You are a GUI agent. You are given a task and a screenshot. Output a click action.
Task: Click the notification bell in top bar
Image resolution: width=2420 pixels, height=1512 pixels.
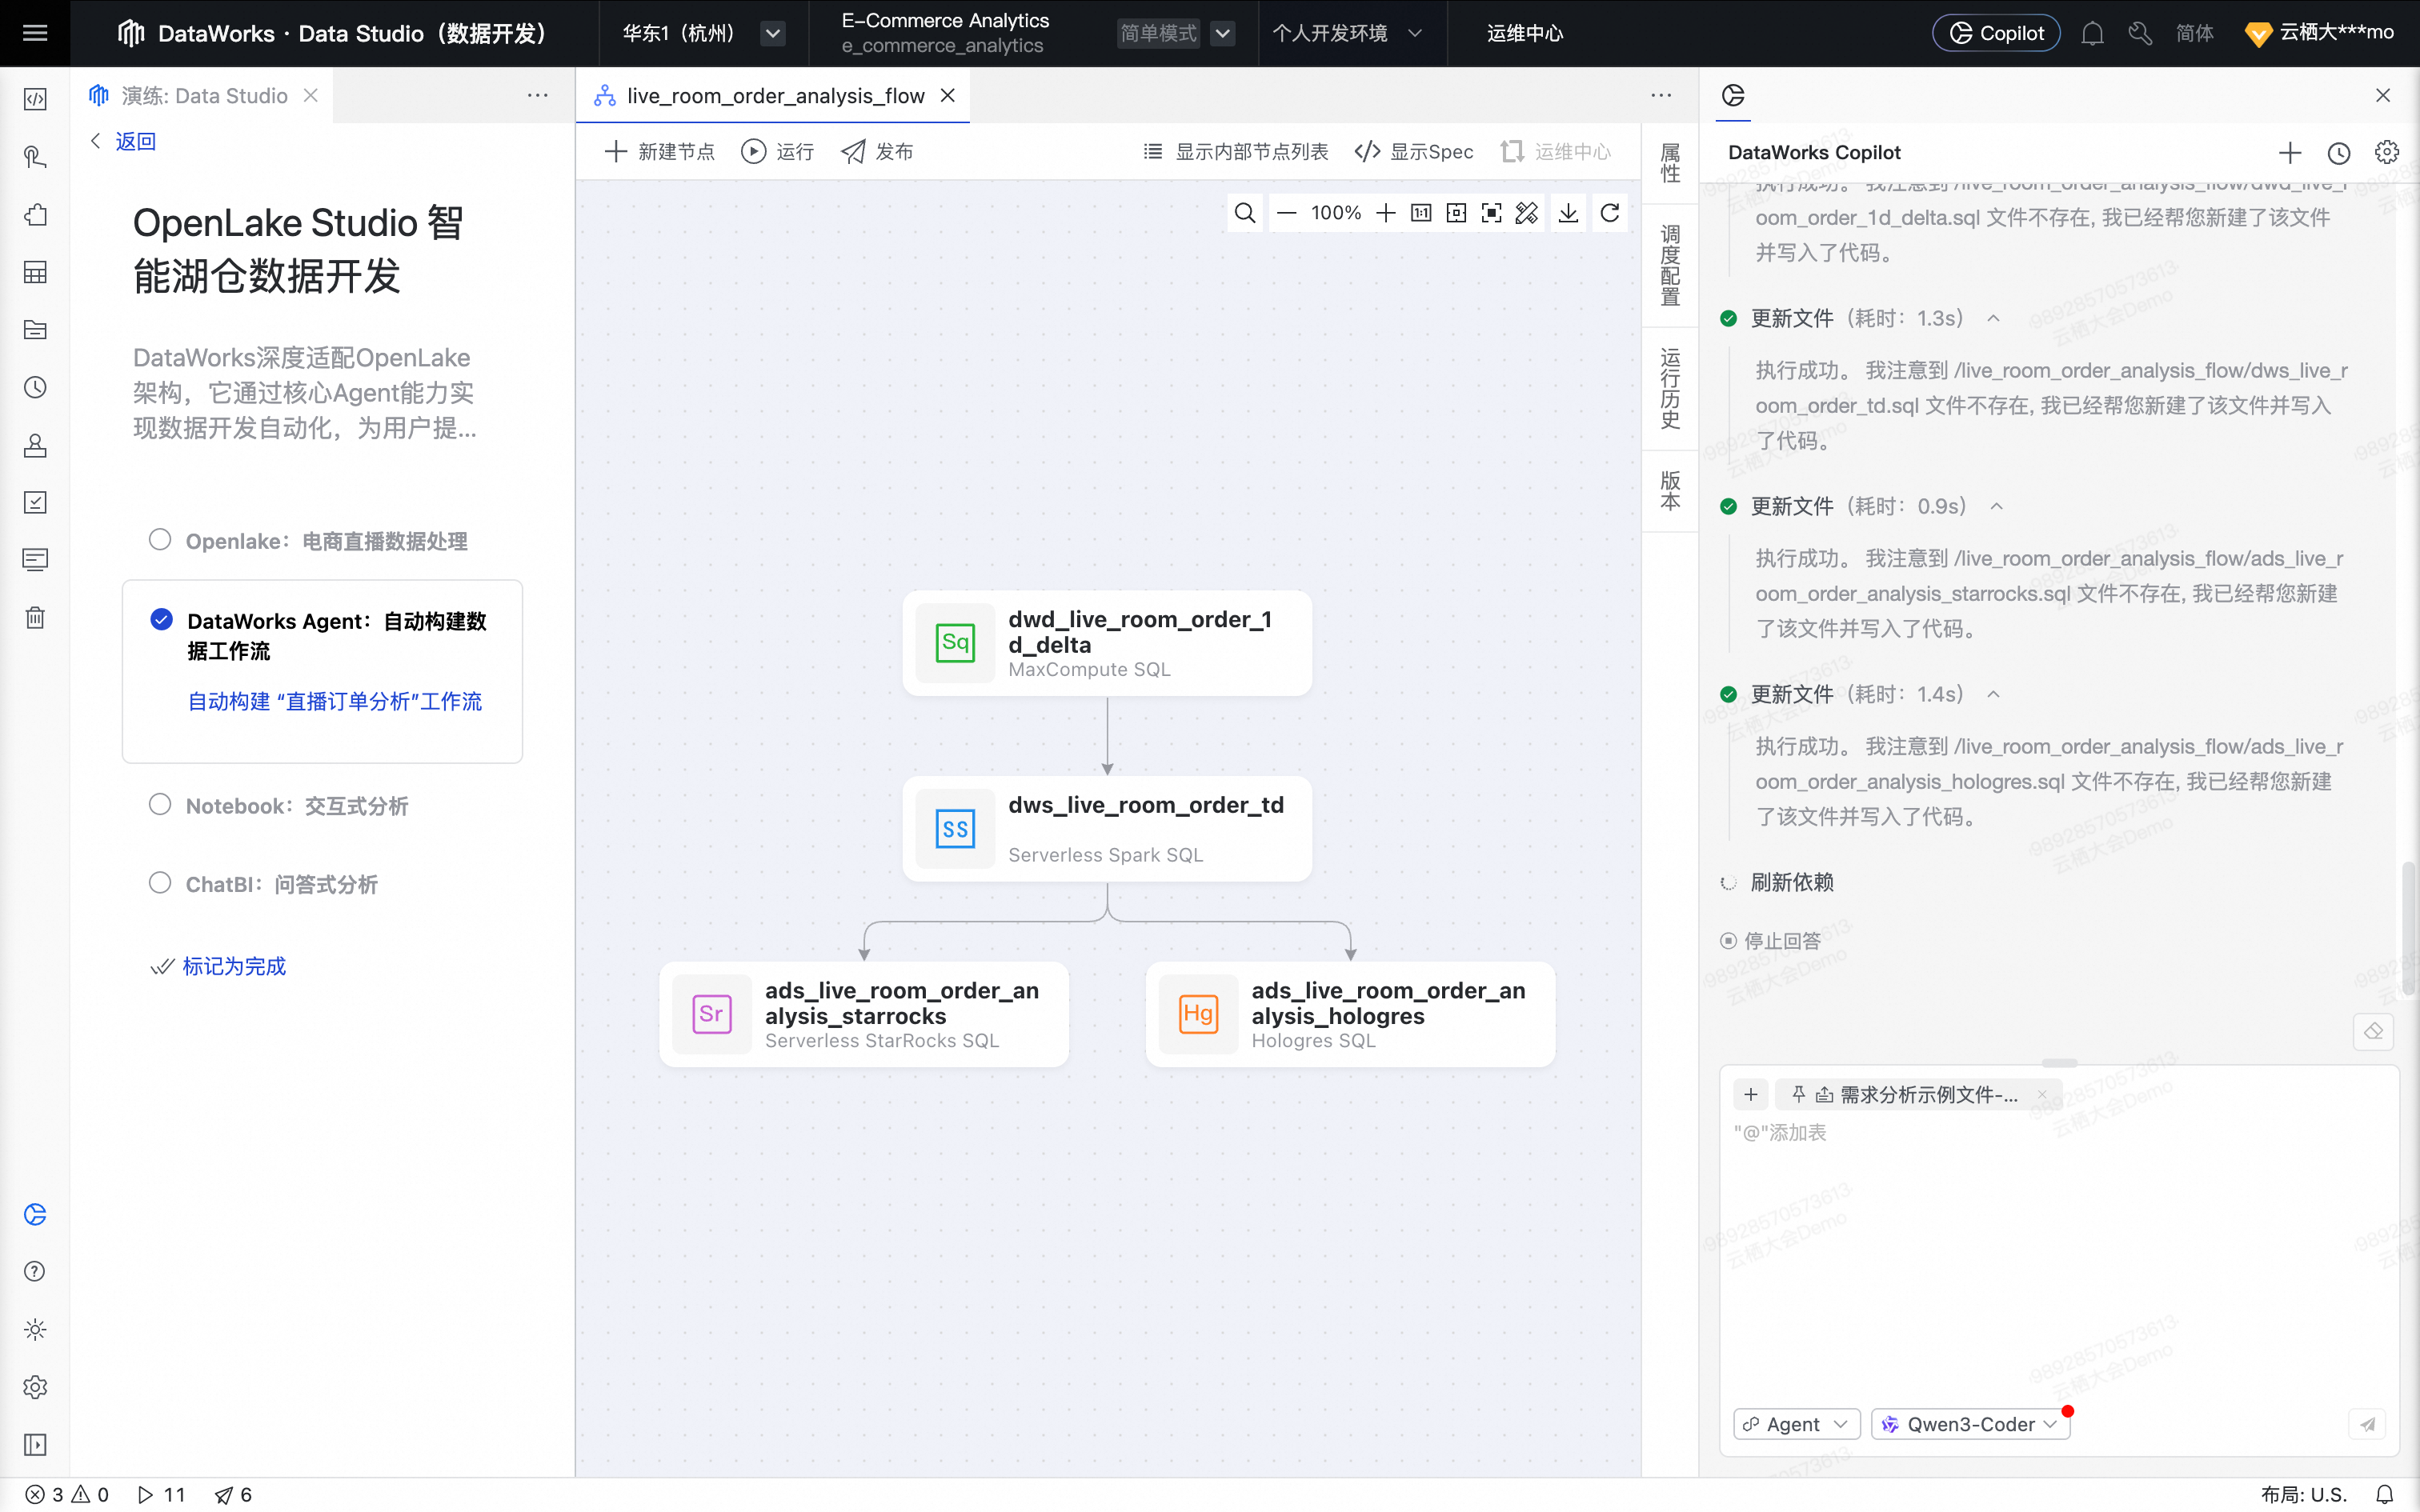click(2092, 34)
